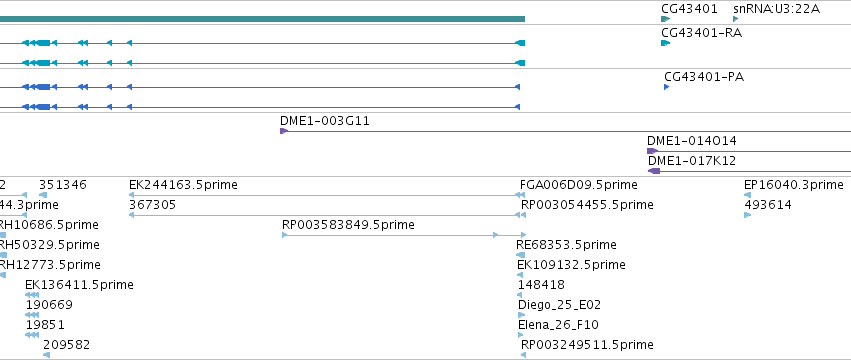
Task: Click the snRNA:U3:22A gene marker
Action: (x=735, y=19)
